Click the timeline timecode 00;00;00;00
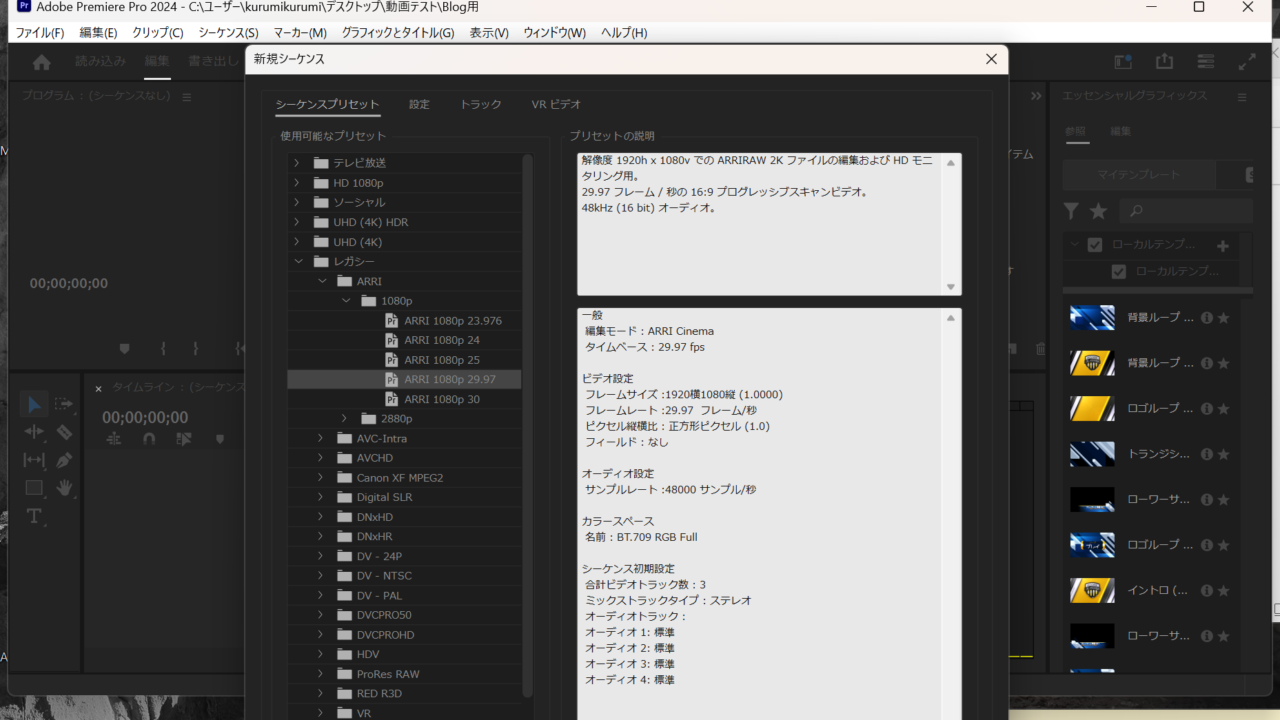The height and width of the screenshot is (720, 1280). point(145,417)
